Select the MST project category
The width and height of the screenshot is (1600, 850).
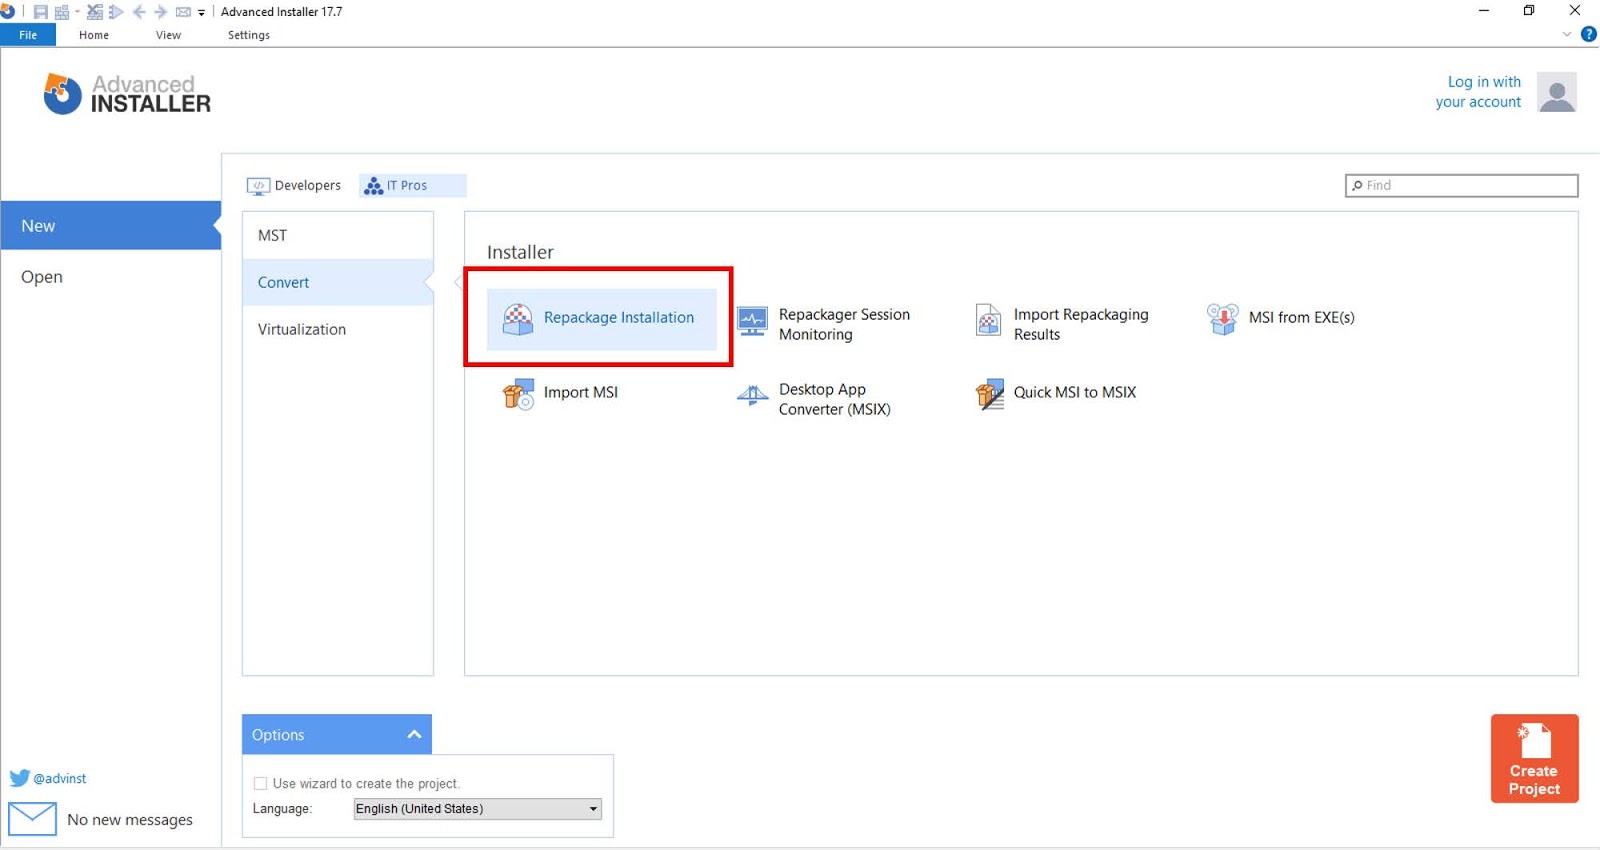coord(338,235)
